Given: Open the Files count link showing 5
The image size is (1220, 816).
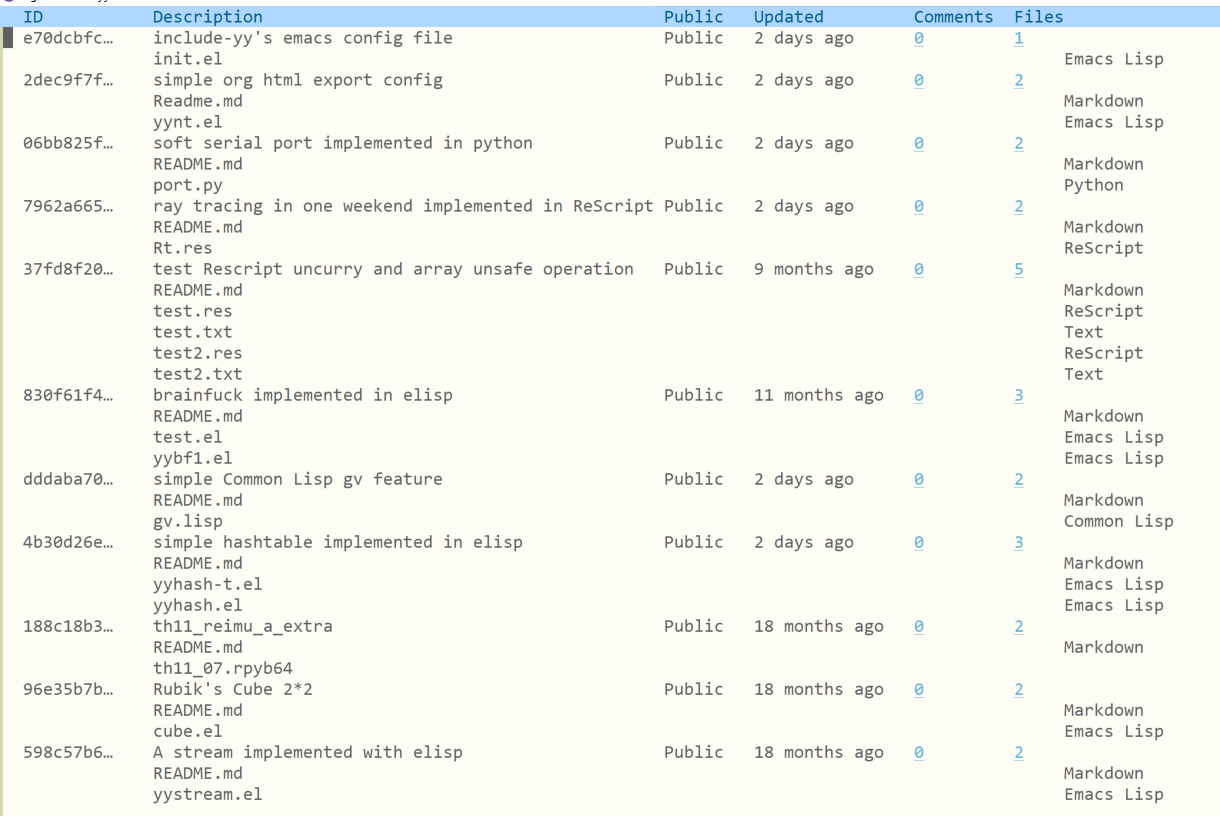Looking at the screenshot, I should 1018,269.
